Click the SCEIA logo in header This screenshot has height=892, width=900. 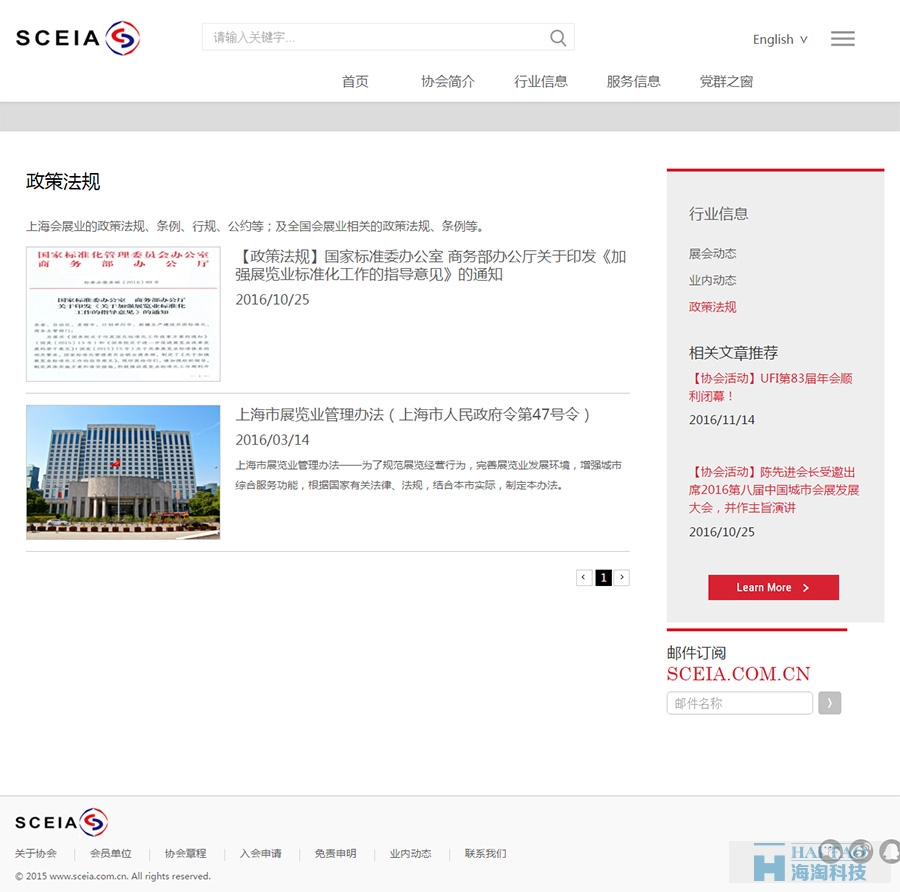point(77,38)
